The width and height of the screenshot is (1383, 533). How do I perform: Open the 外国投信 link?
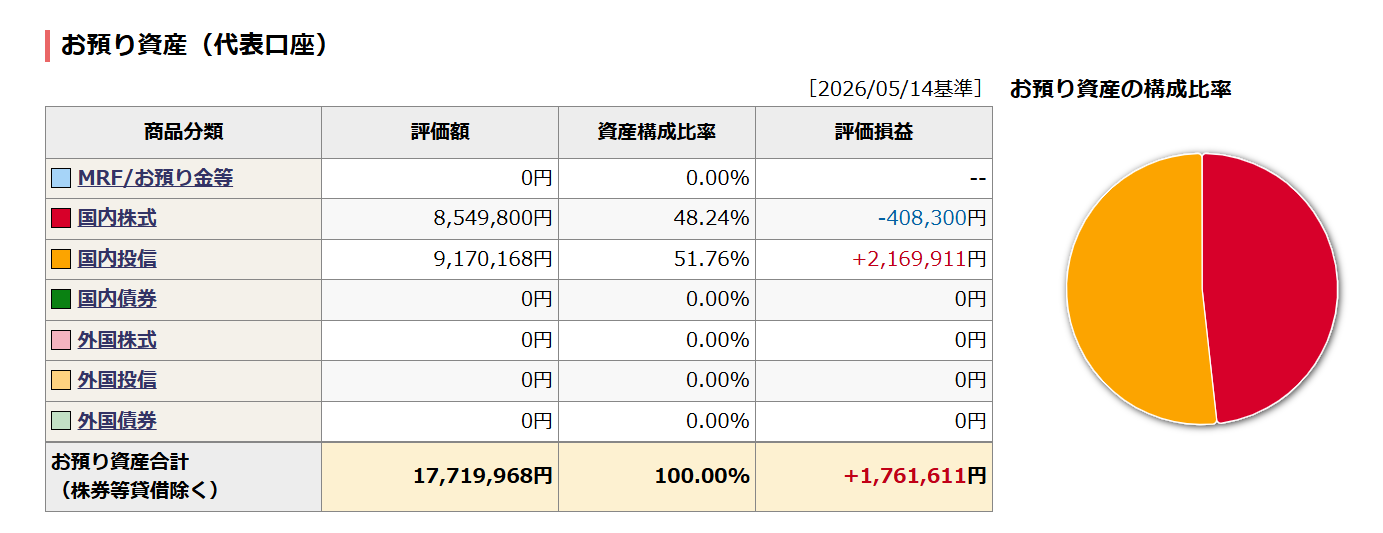117,380
